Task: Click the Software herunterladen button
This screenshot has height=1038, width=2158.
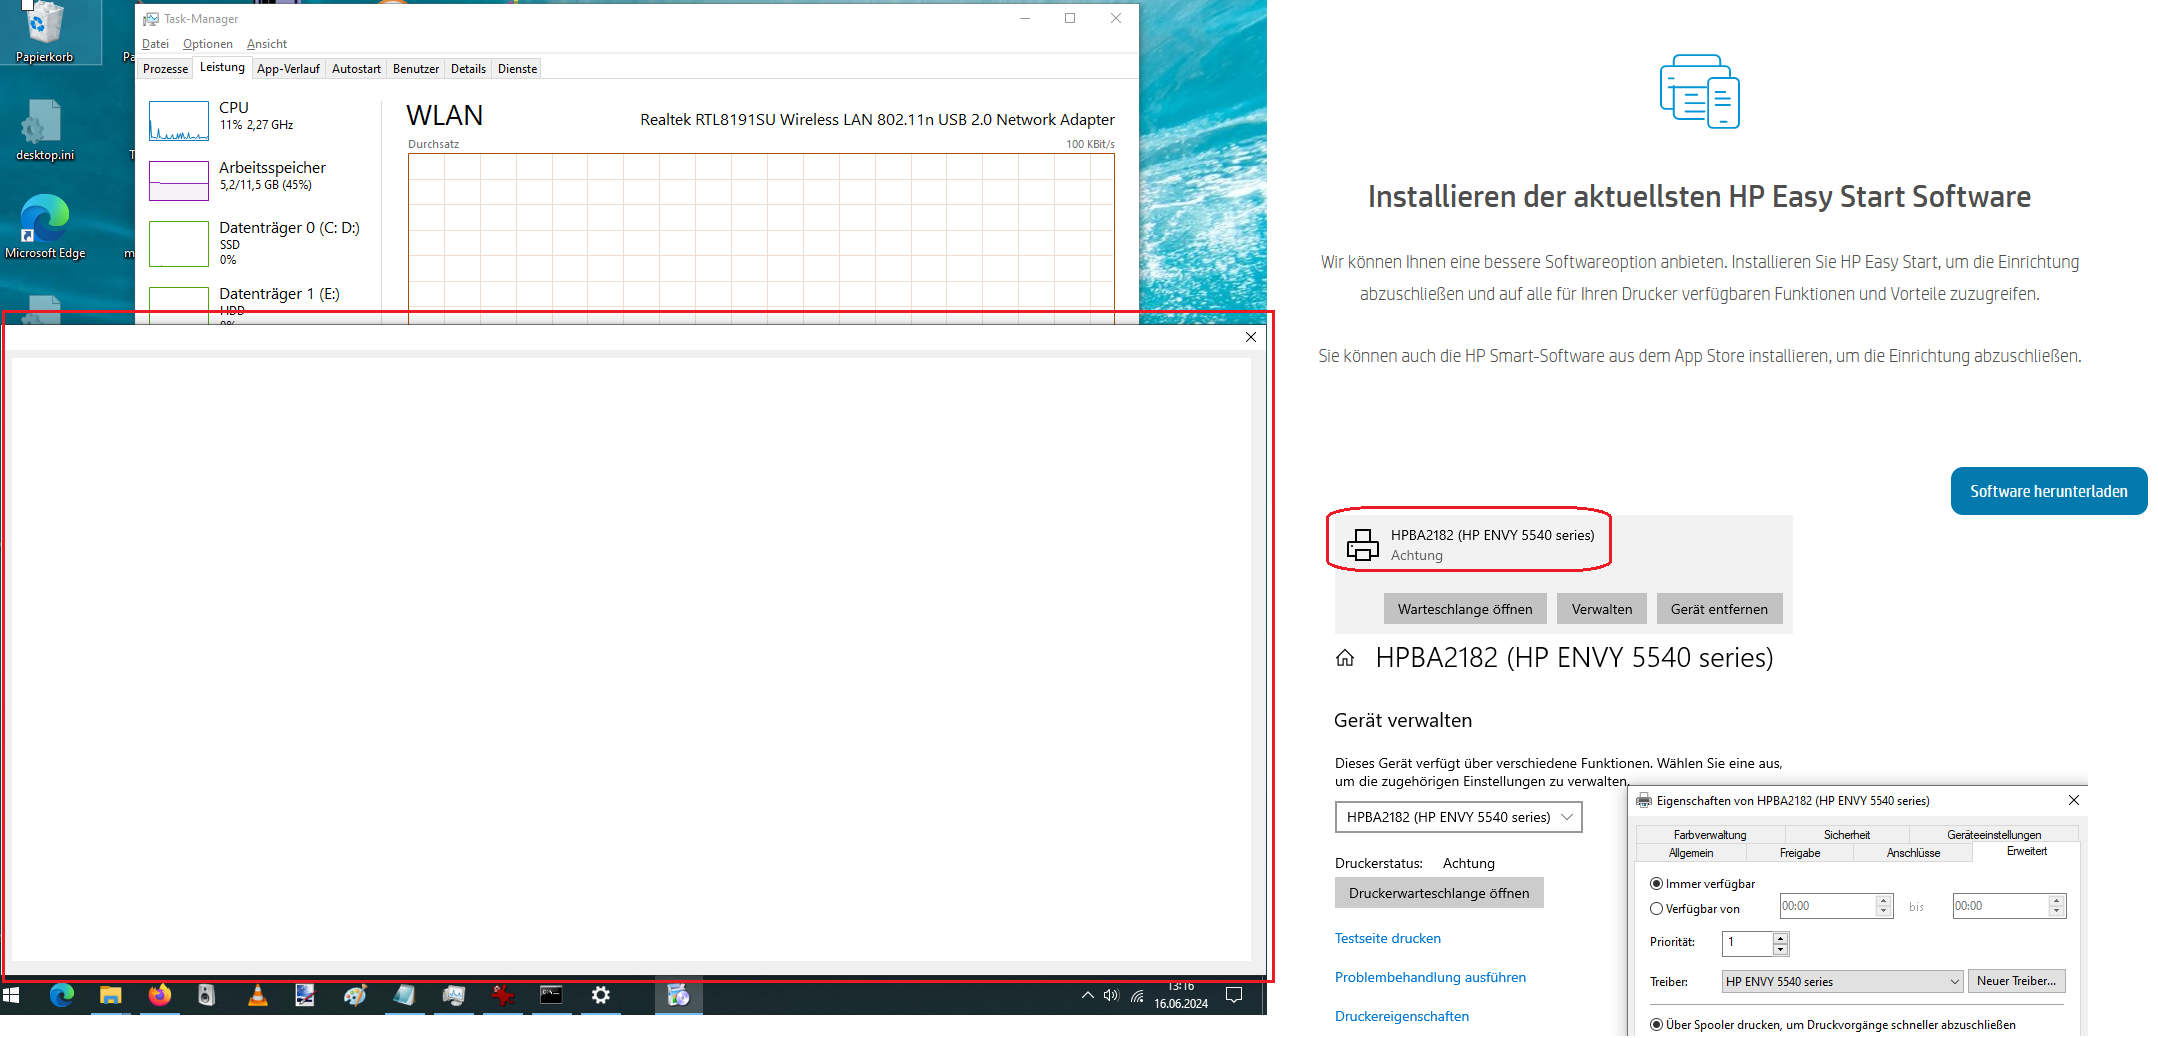Action: (x=2049, y=491)
